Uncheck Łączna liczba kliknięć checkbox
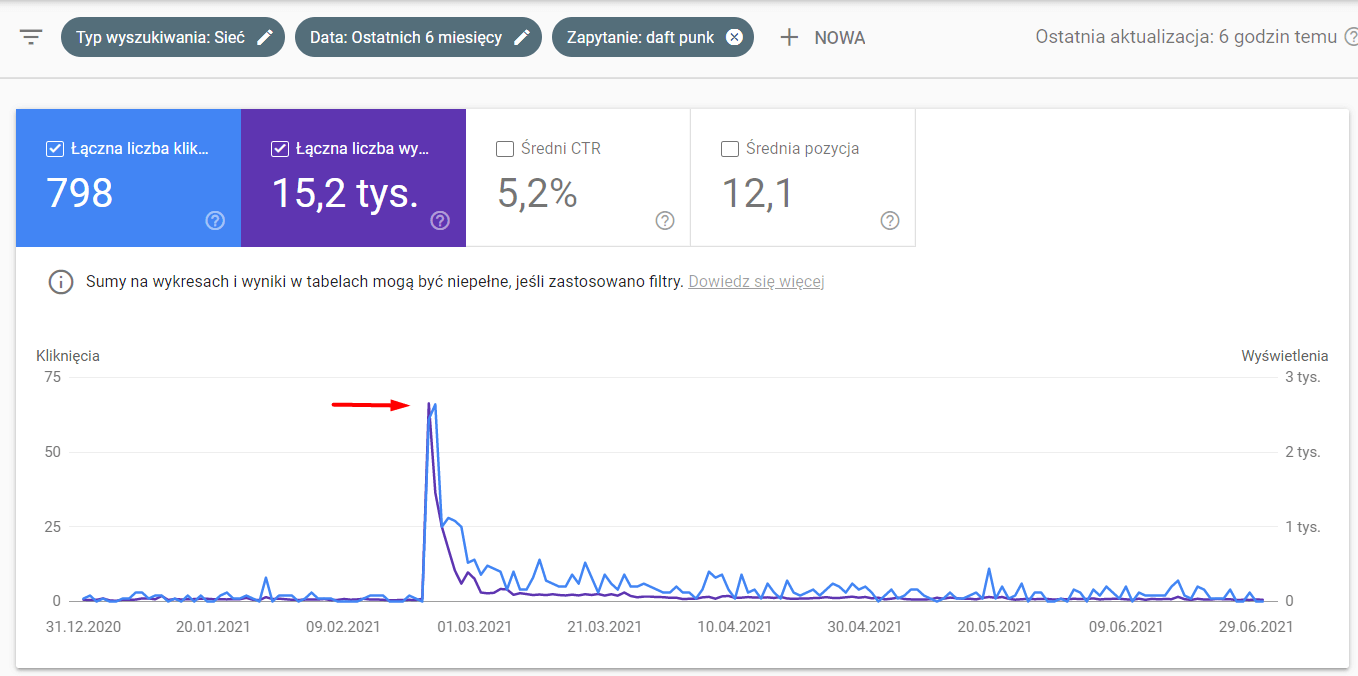Screen dimensions: 1358x676 (x=55, y=149)
